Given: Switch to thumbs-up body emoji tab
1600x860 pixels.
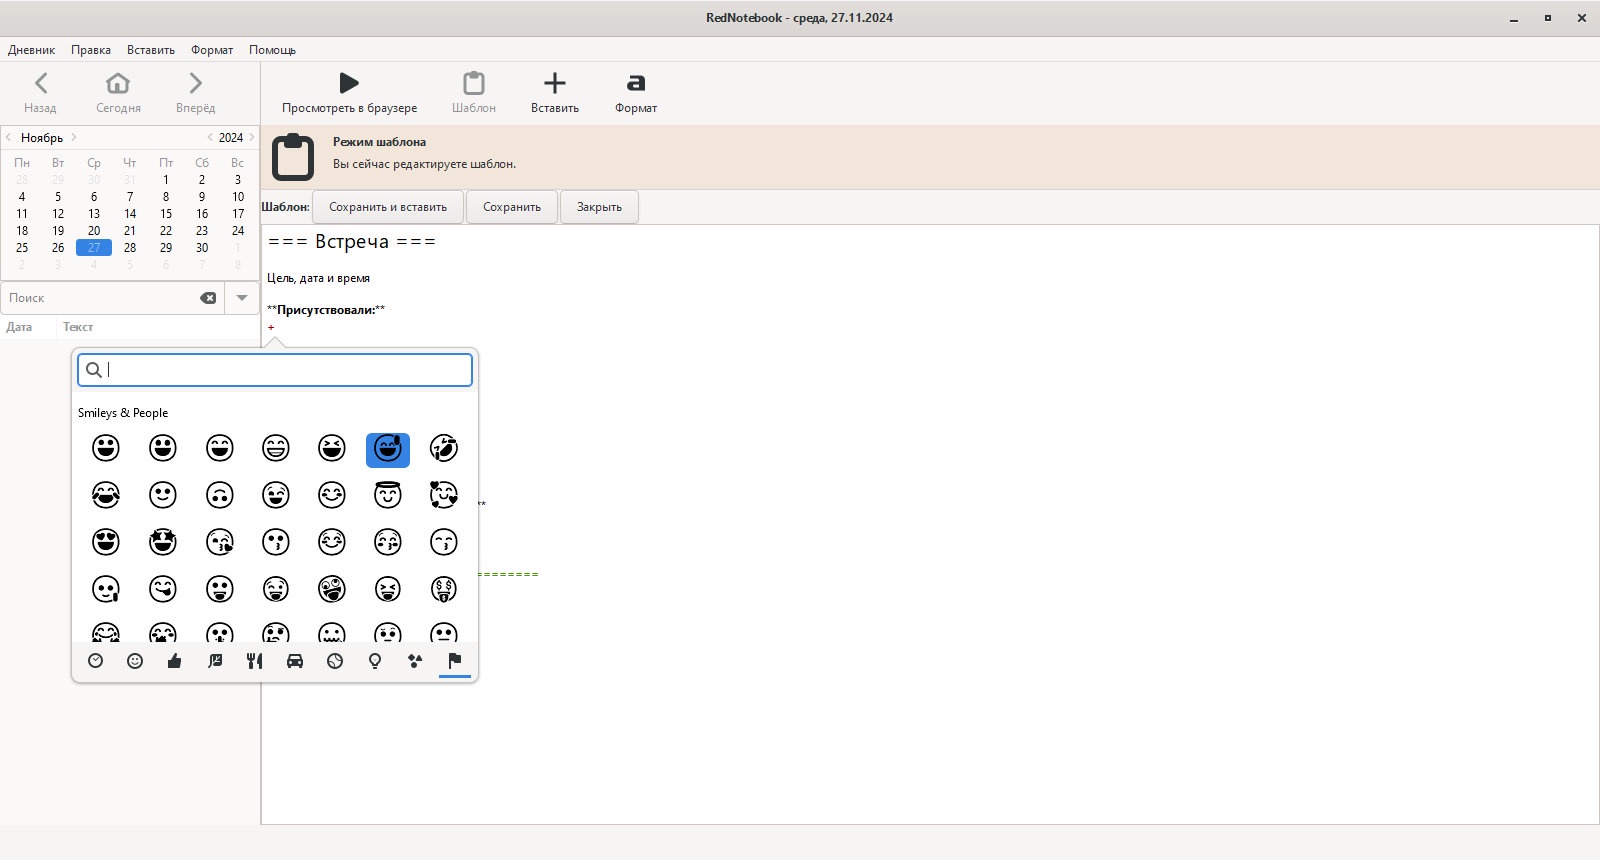Looking at the screenshot, I should point(175,661).
